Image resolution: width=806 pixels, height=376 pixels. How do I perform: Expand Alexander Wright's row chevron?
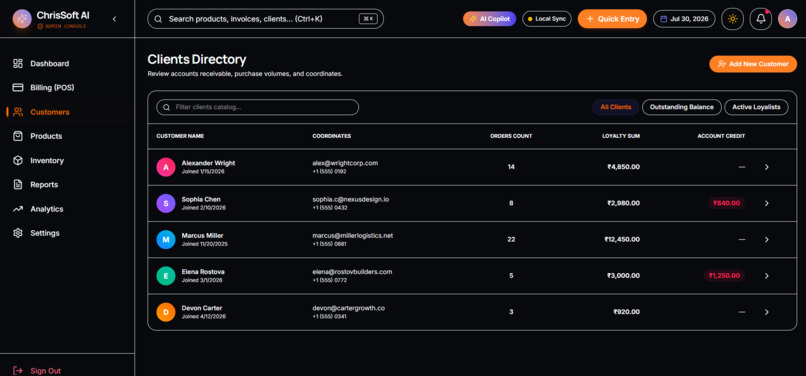[x=766, y=167]
